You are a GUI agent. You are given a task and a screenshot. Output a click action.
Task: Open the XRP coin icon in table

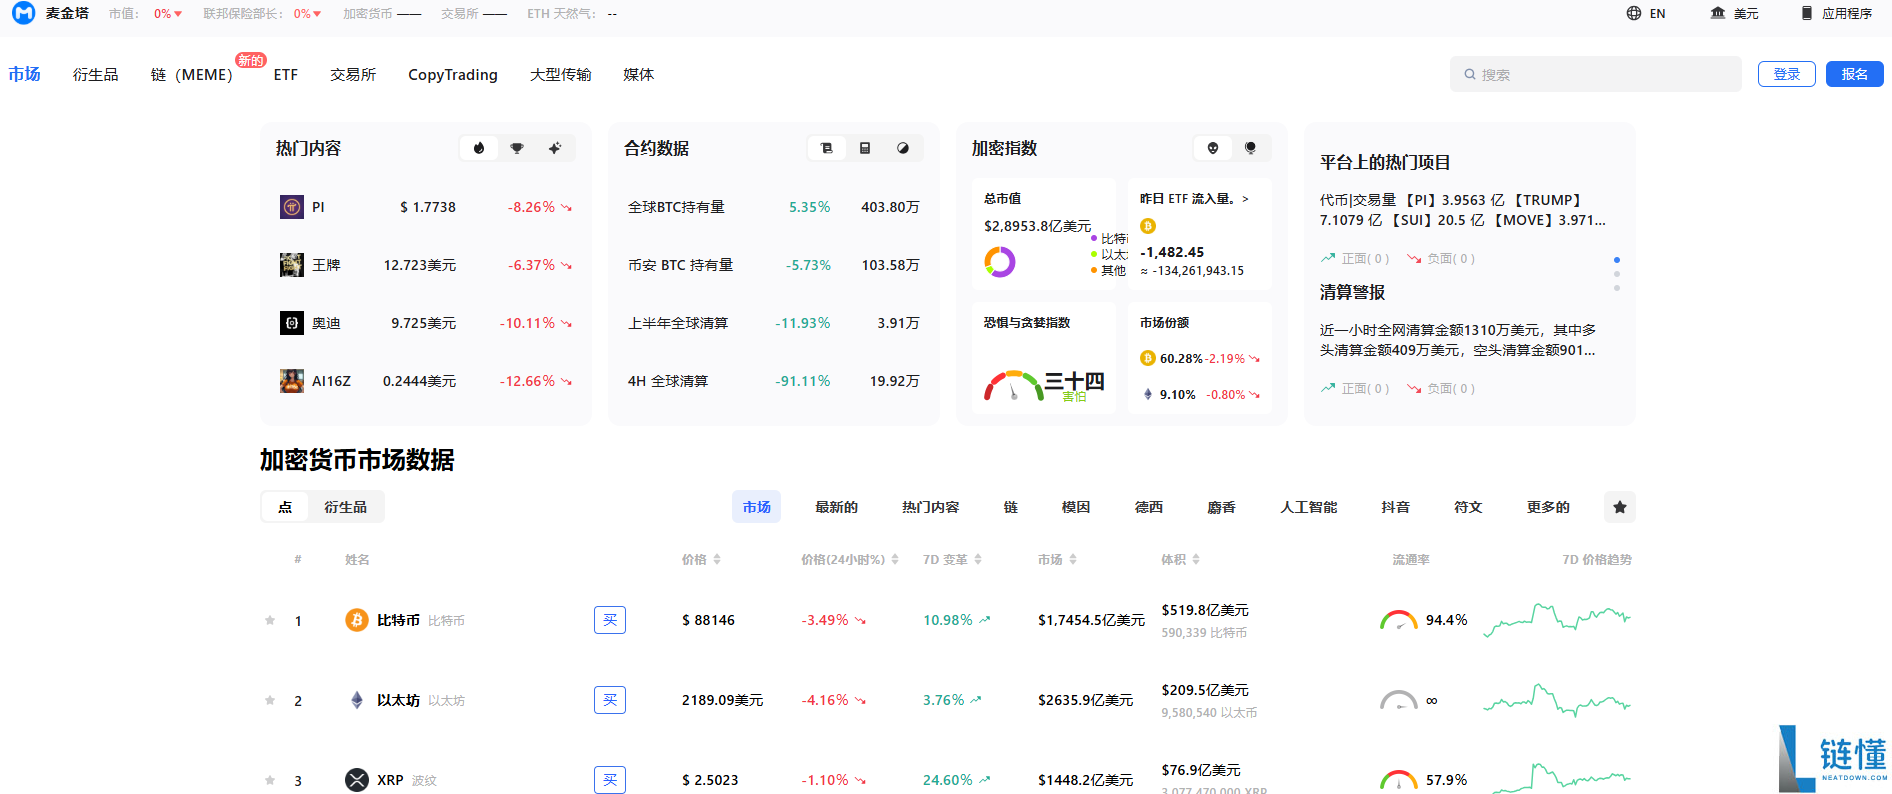[357, 780]
